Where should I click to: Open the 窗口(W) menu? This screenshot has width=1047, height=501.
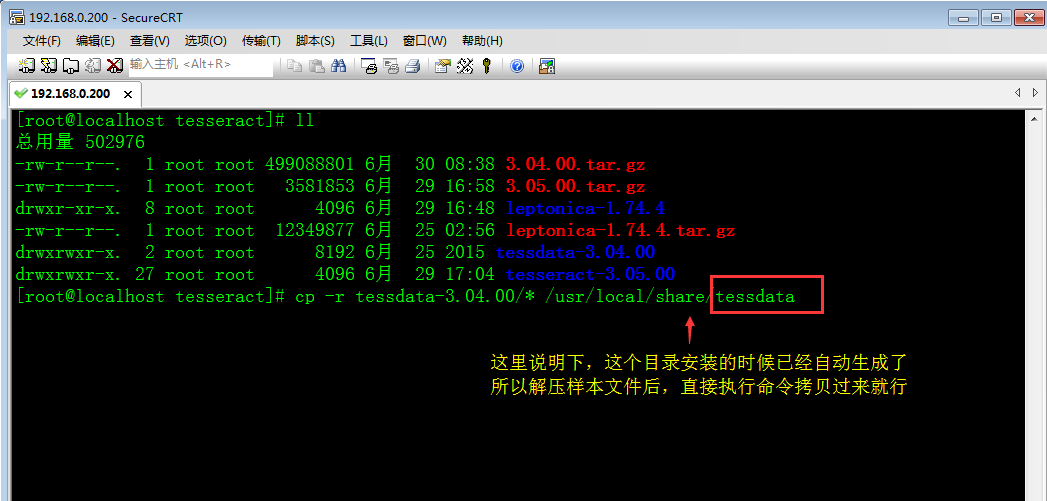[x=425, y=41]
